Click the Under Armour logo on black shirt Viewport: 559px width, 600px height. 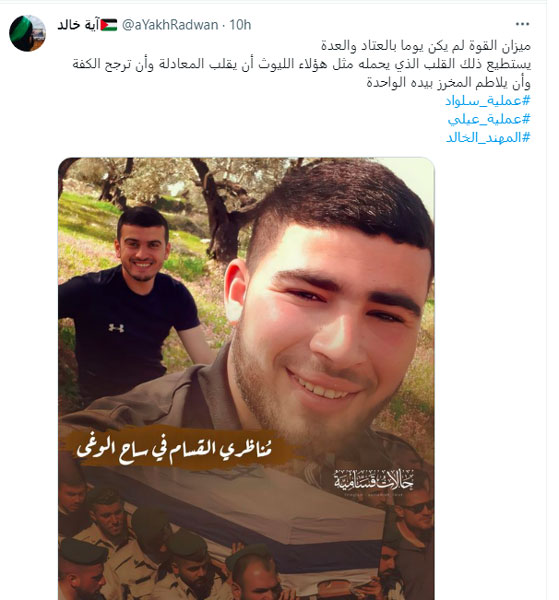pos(116,328)
